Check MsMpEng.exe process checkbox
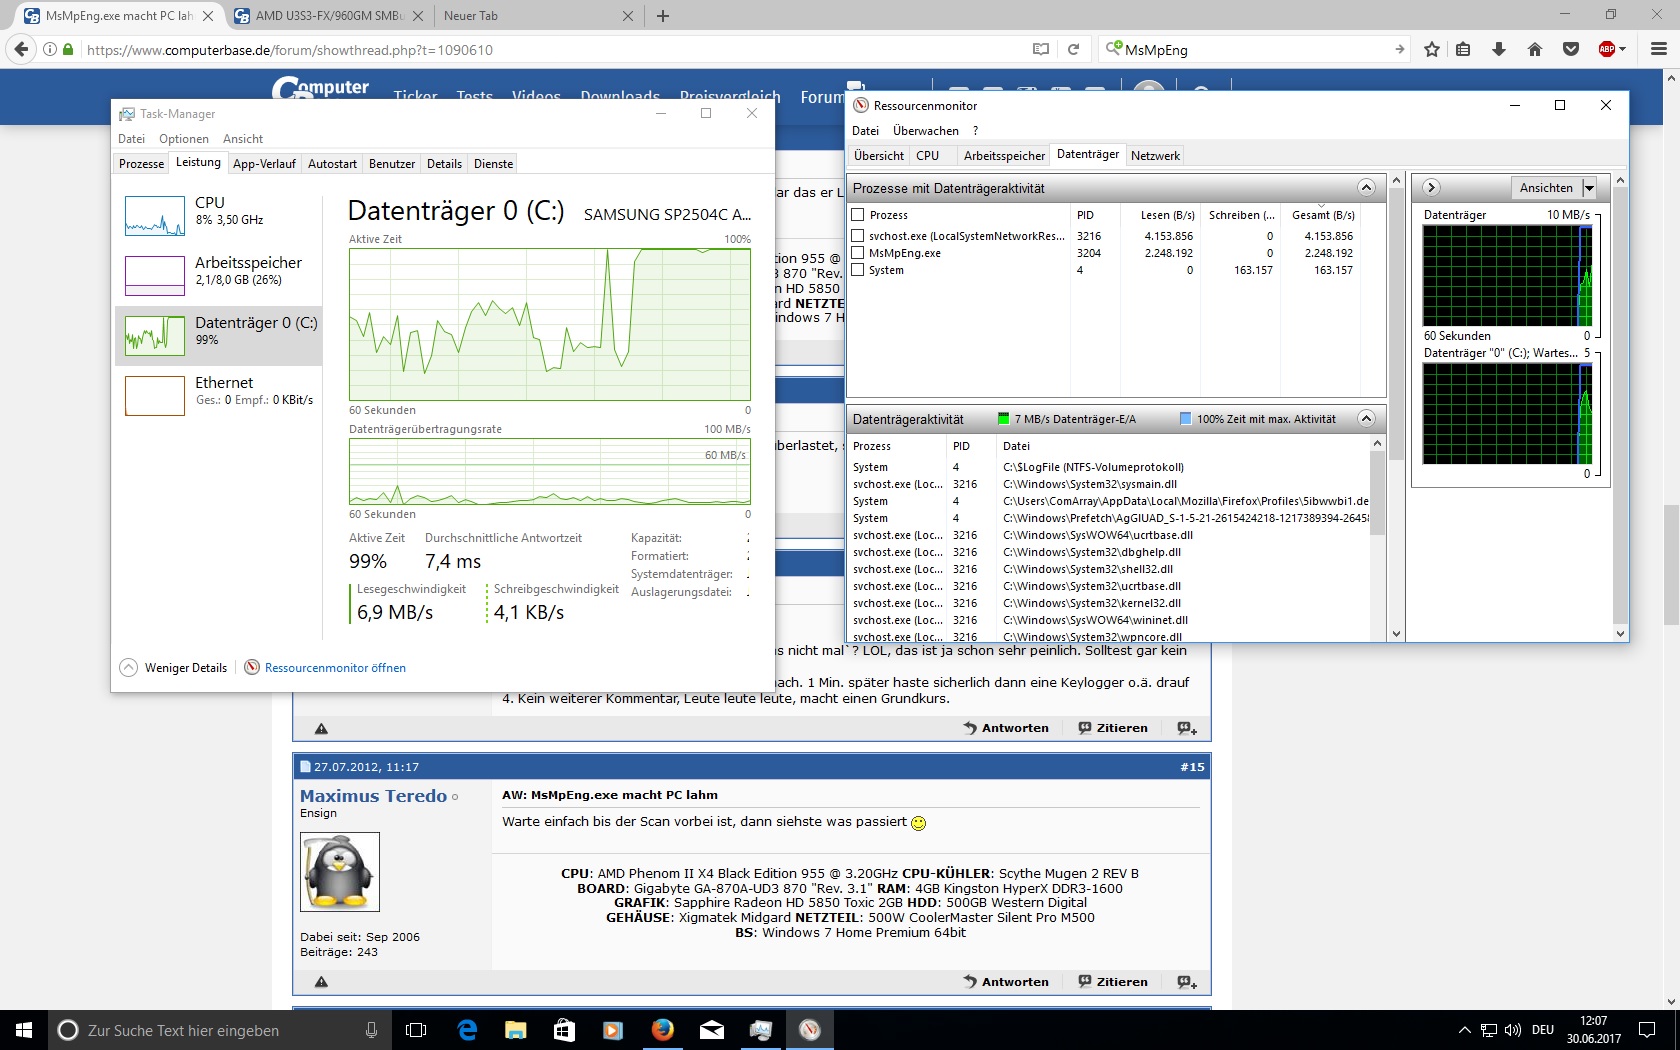1680x1050 pixels. pyautogui.click(x=857, y=253)
